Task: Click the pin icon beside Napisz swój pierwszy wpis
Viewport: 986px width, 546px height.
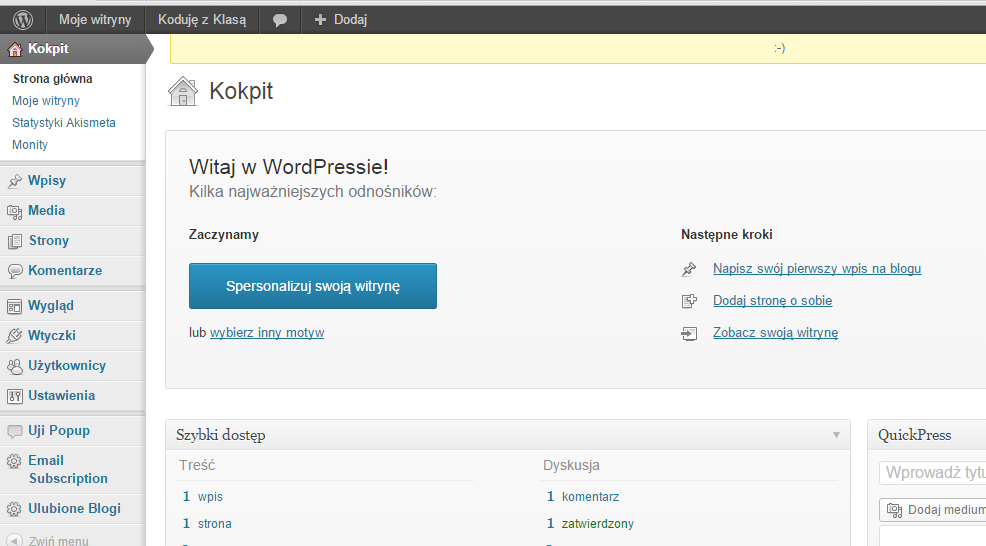Action: click(x=689, y=269)
